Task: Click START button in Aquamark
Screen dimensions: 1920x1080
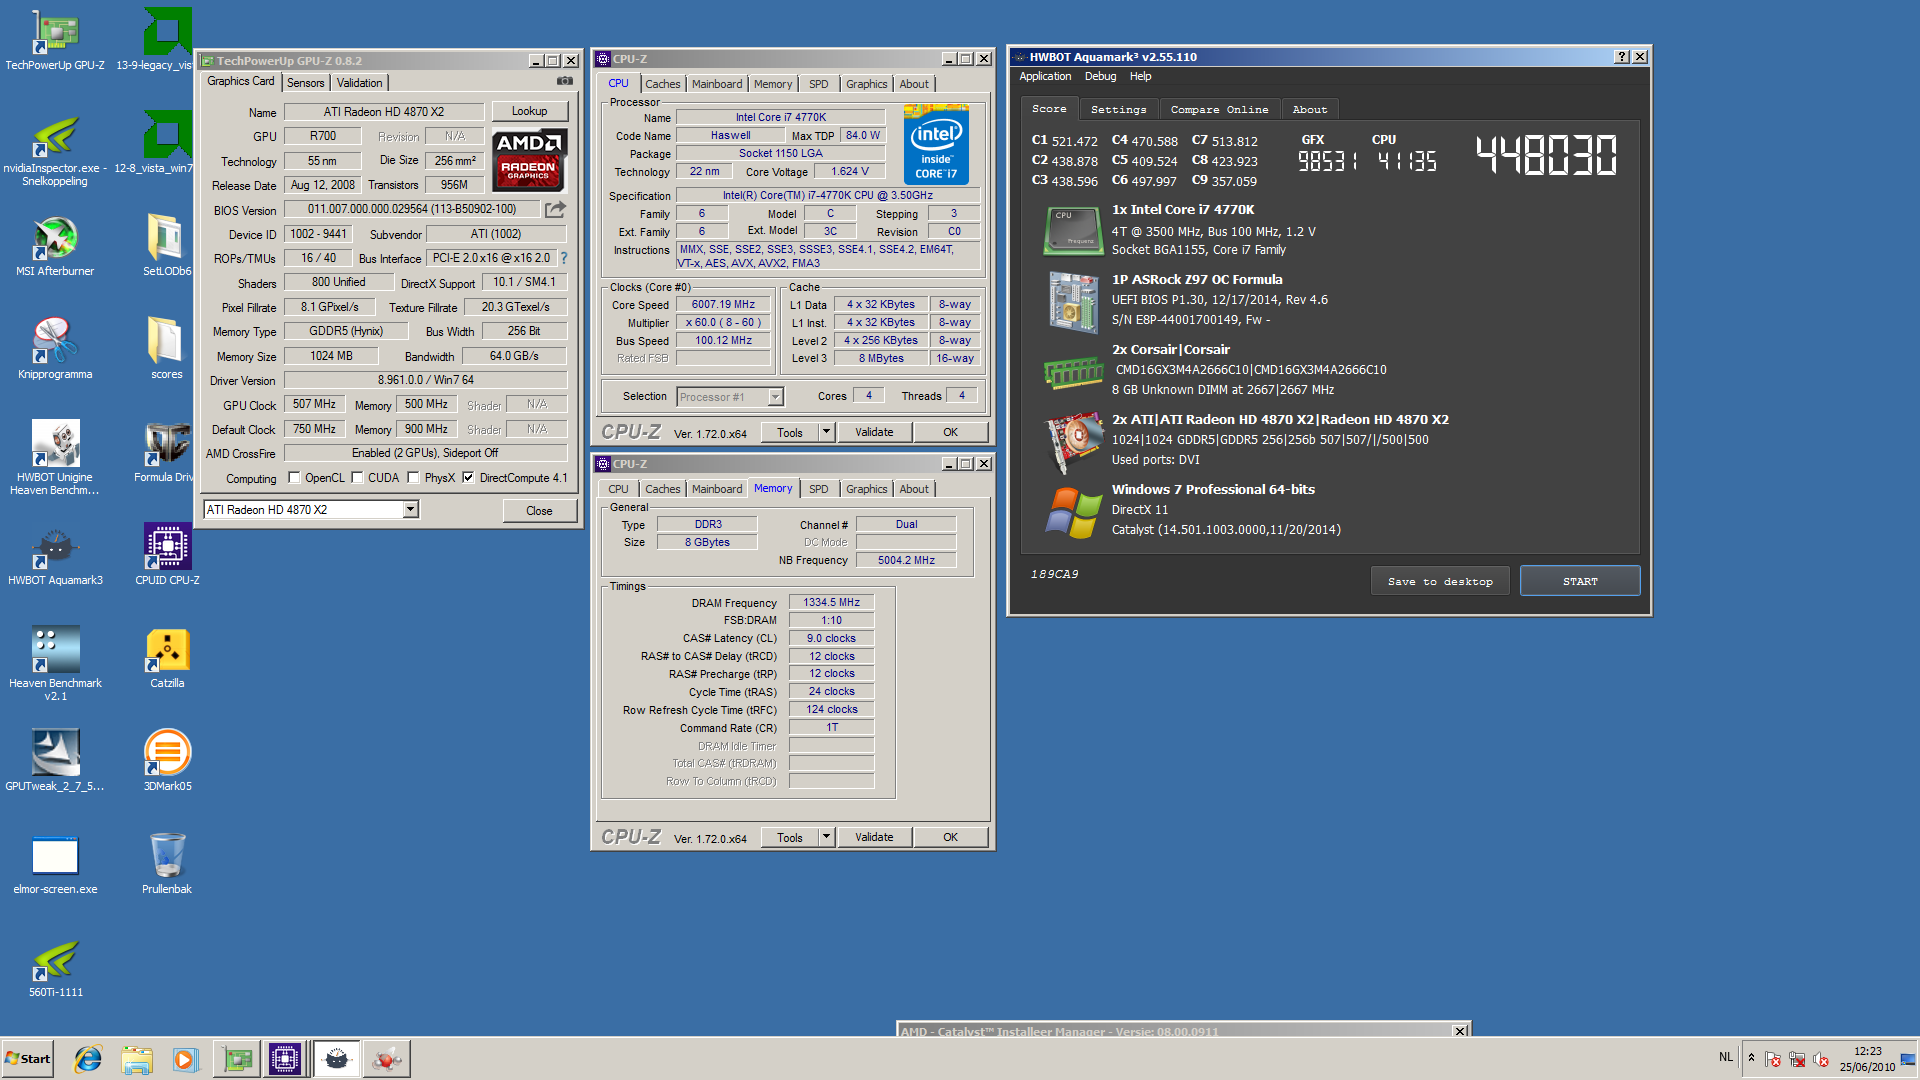Action: click(1580, 581)
